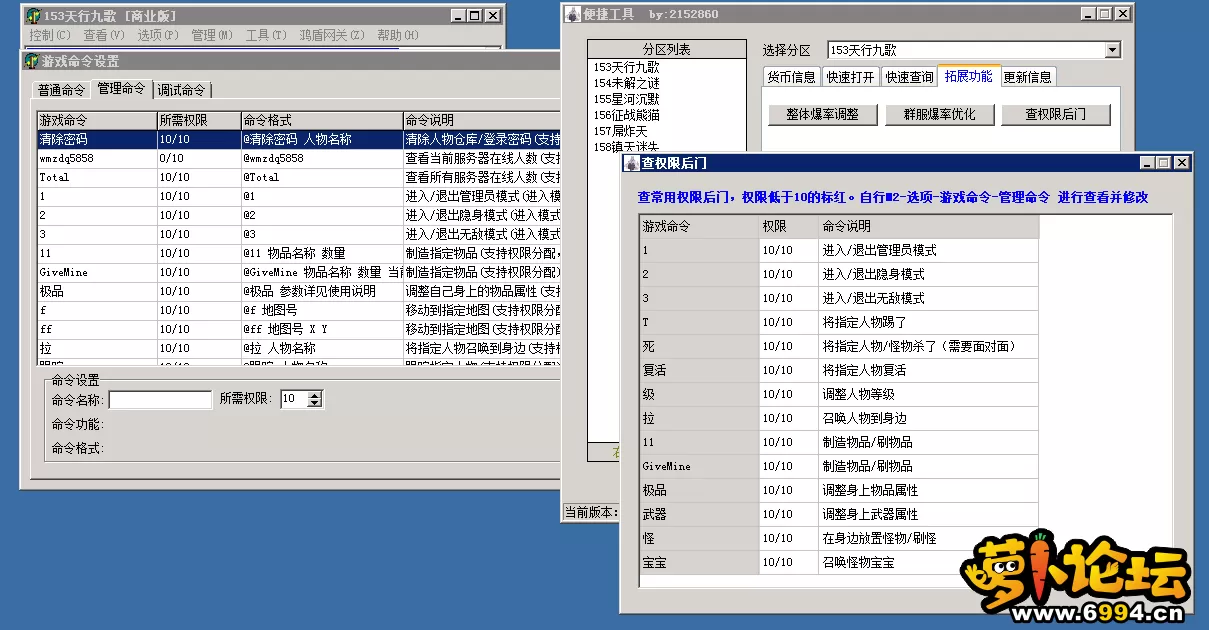Select 155星河沉默 in the 分区列表
This screenshot has height=630, width=1209.
[626, 98]
